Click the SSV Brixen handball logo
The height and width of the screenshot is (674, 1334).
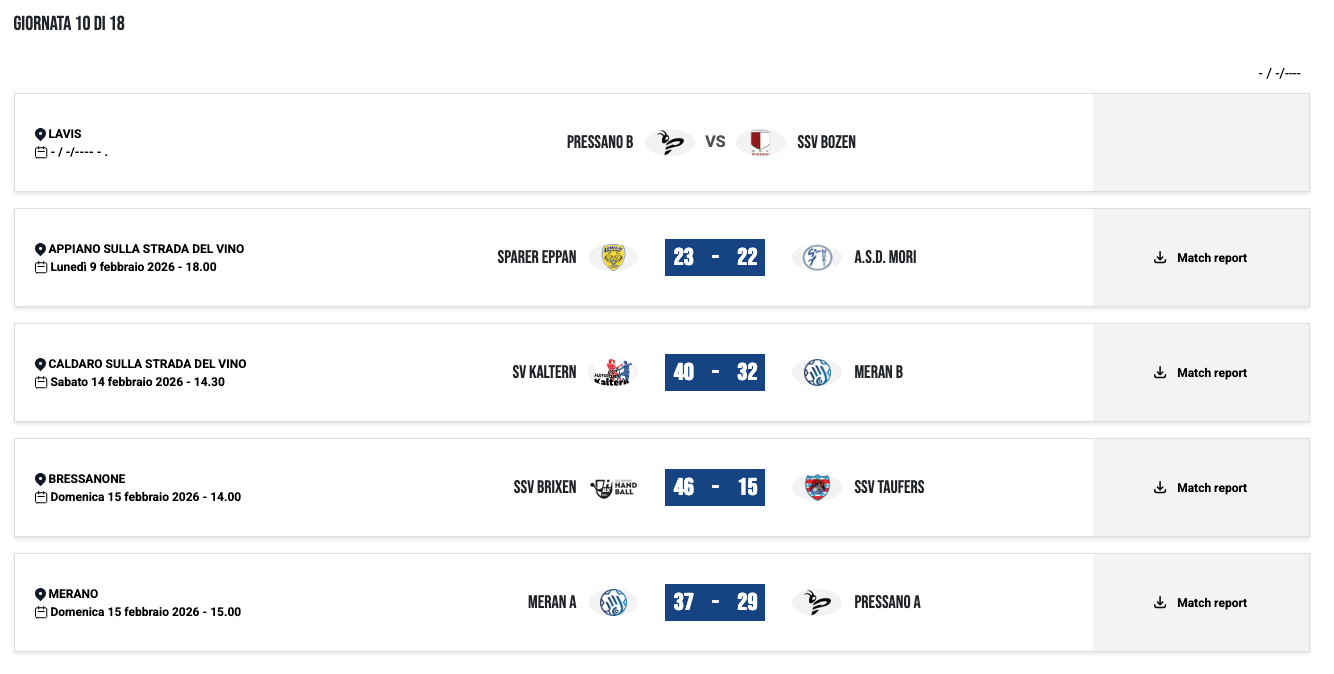[613, 487]
